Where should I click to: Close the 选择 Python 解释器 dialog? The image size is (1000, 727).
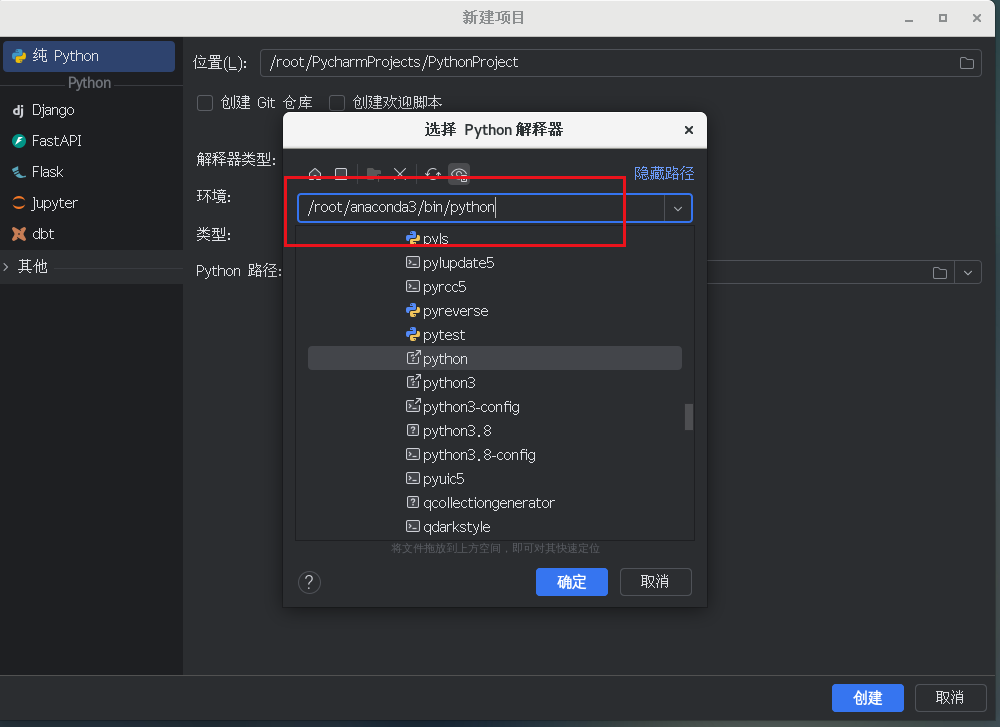coord(689,130)
